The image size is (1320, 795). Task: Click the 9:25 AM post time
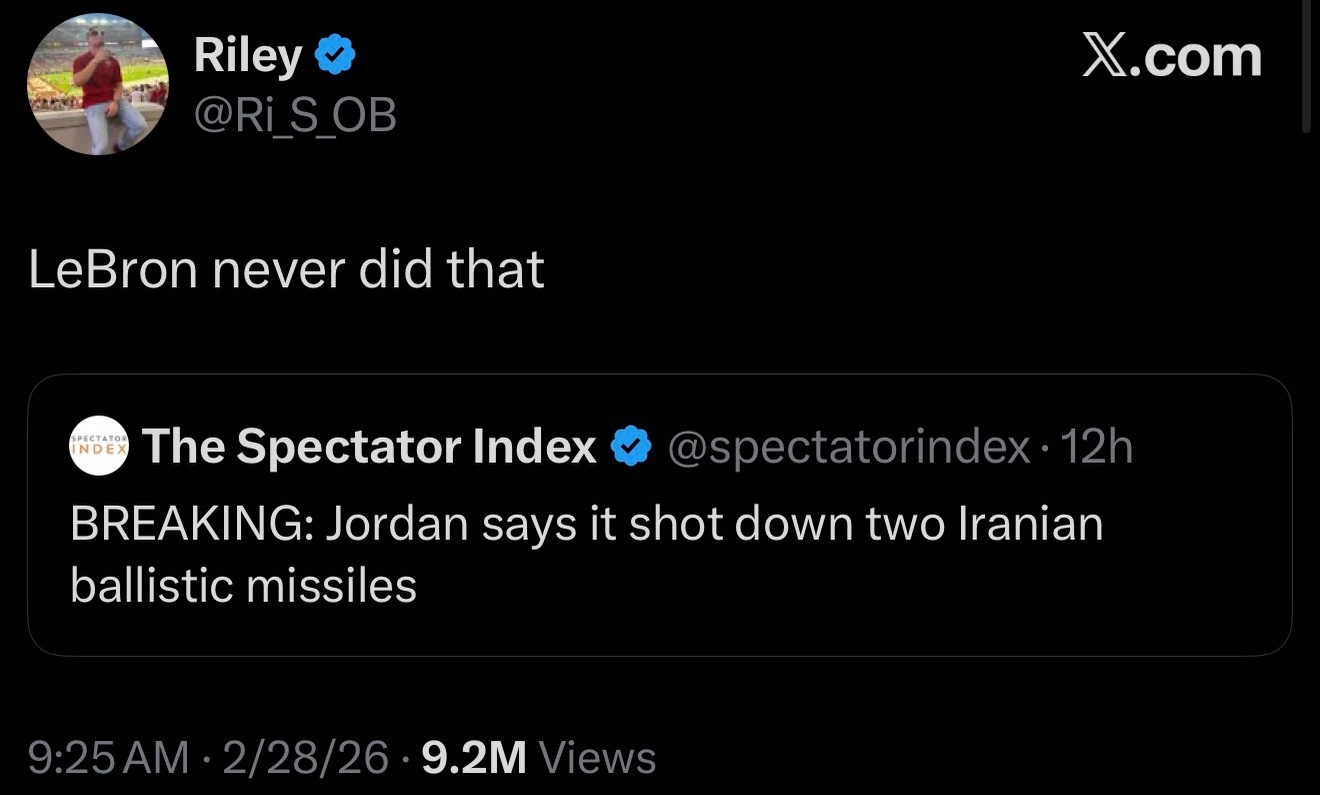108,758
